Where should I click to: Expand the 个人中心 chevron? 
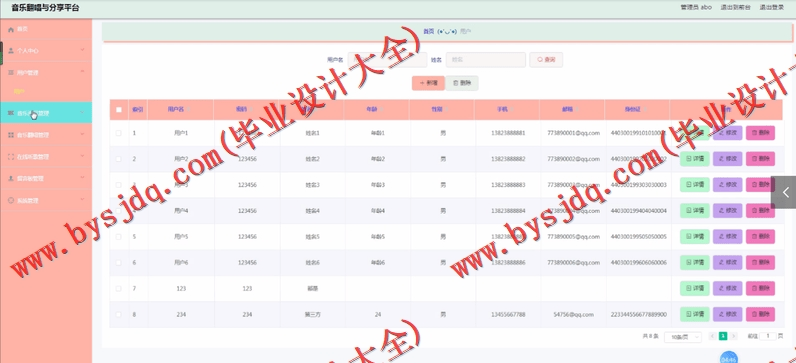pos(82,50)
